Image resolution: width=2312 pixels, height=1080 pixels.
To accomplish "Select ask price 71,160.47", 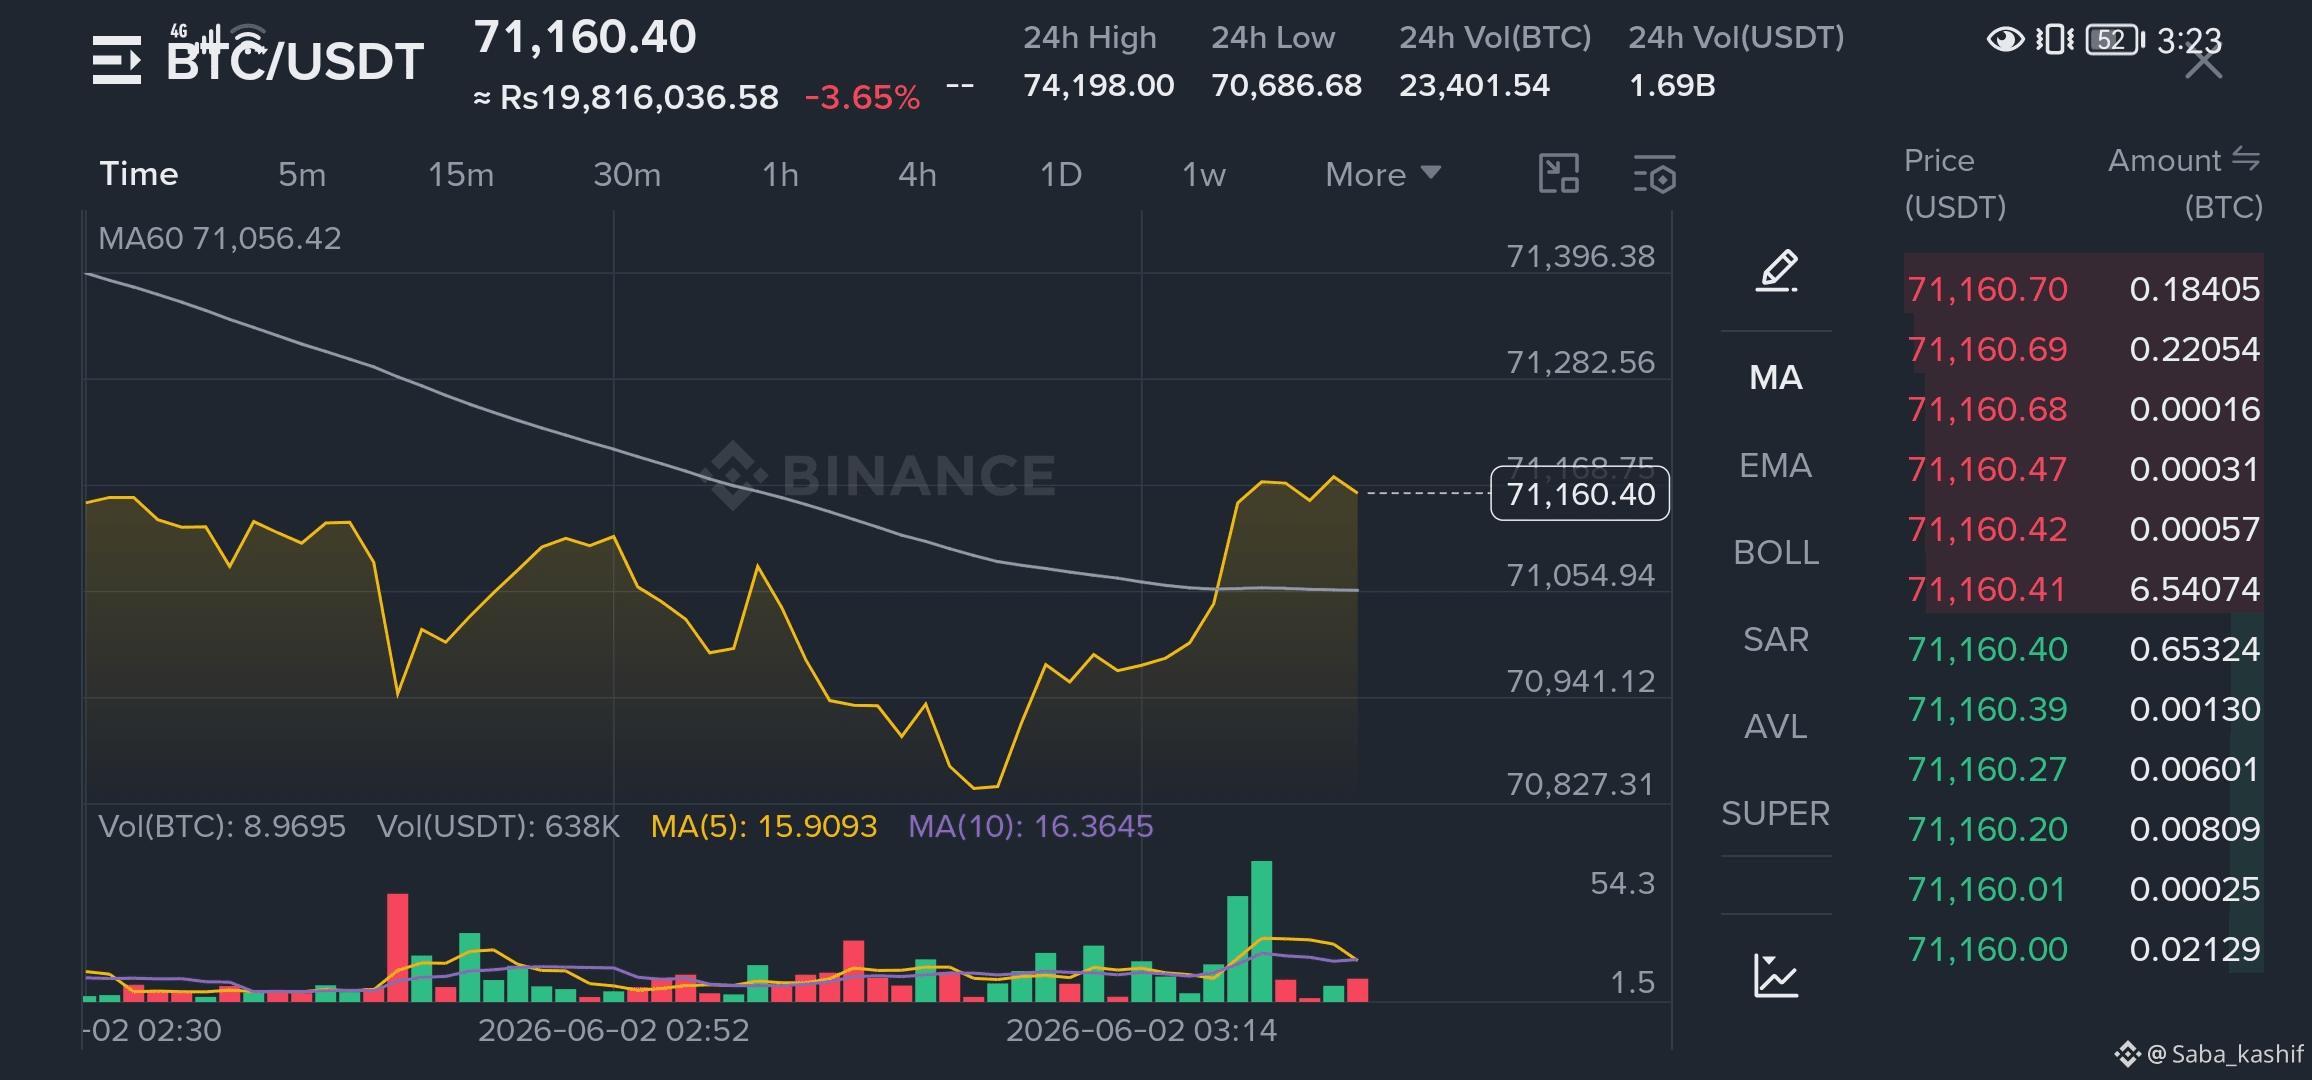I will pos(1987,470).
